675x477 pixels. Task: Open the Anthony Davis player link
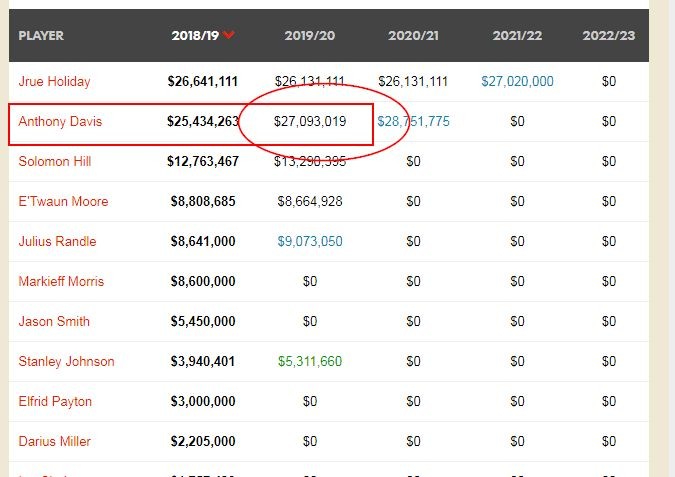(x=60, y=121)
